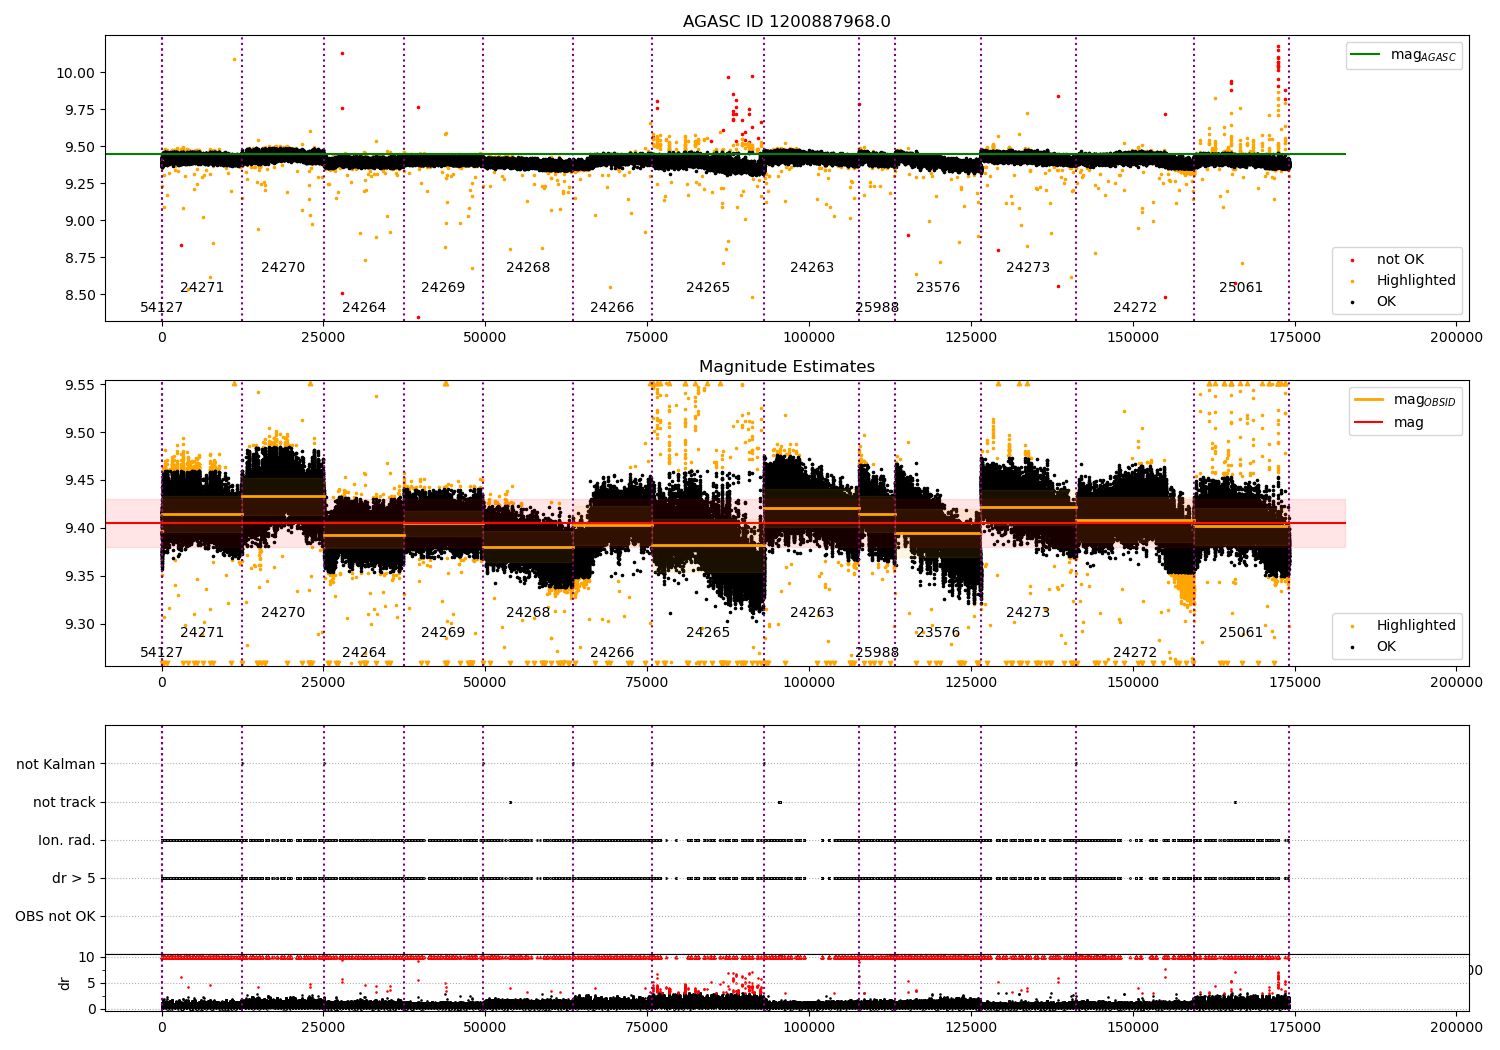Select OBSID label 24266 in top plot
This screenshot has height=1050, width=1500.
tap(612, 308)
